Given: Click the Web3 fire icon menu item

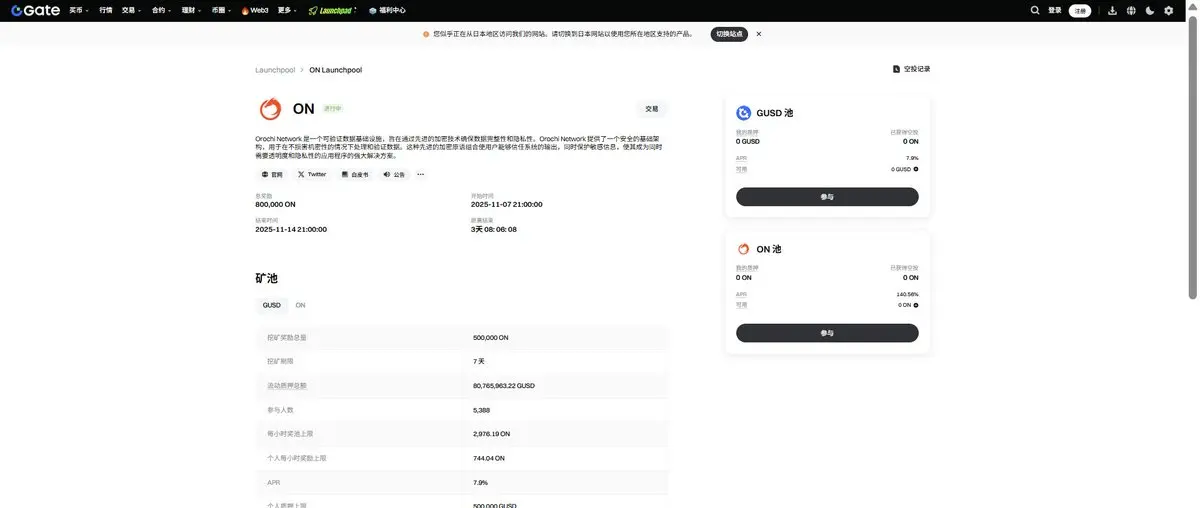Looking at the screenshot, I should [255, 10].
